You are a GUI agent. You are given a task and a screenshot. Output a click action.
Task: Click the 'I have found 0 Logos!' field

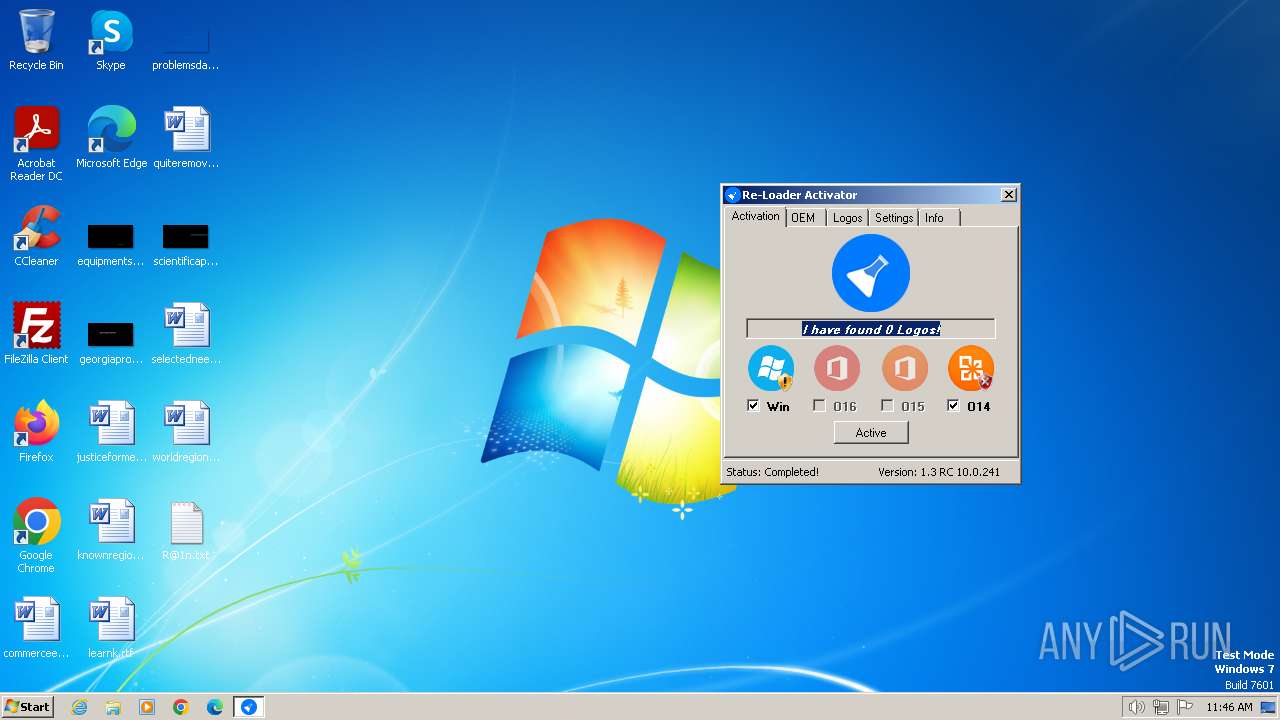[871, 329]
